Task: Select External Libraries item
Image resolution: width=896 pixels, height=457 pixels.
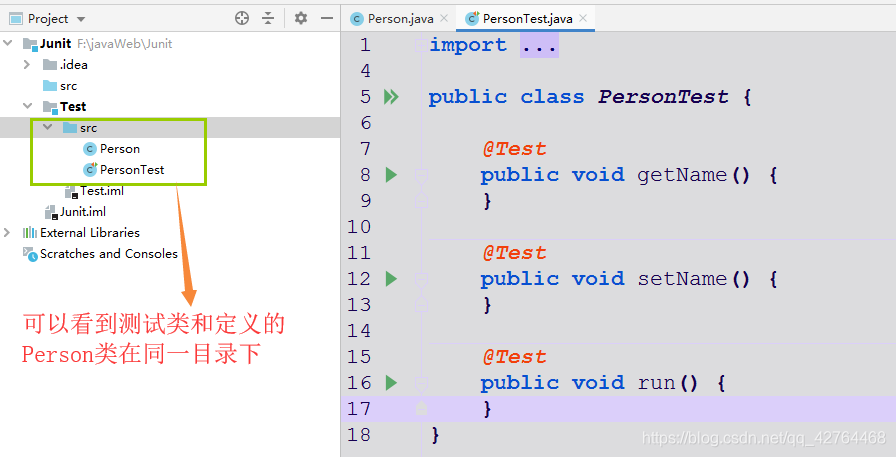Action: (x=90, y=232)
